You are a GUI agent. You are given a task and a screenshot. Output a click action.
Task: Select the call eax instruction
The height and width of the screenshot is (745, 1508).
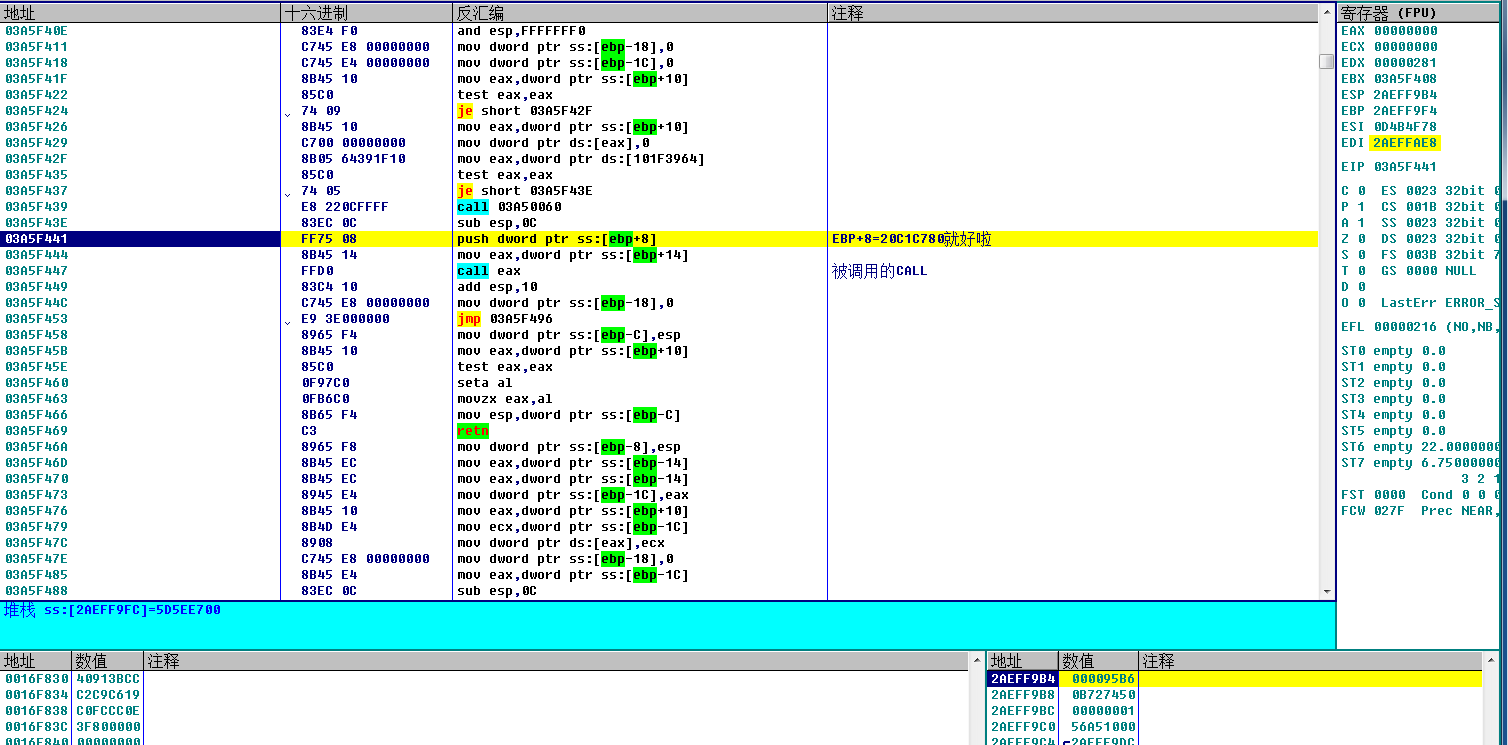[x=489, y=271]
